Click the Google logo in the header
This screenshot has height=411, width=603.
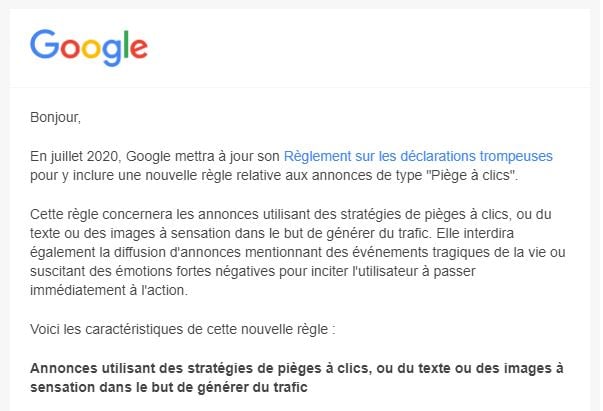click(x=89, y=46)
